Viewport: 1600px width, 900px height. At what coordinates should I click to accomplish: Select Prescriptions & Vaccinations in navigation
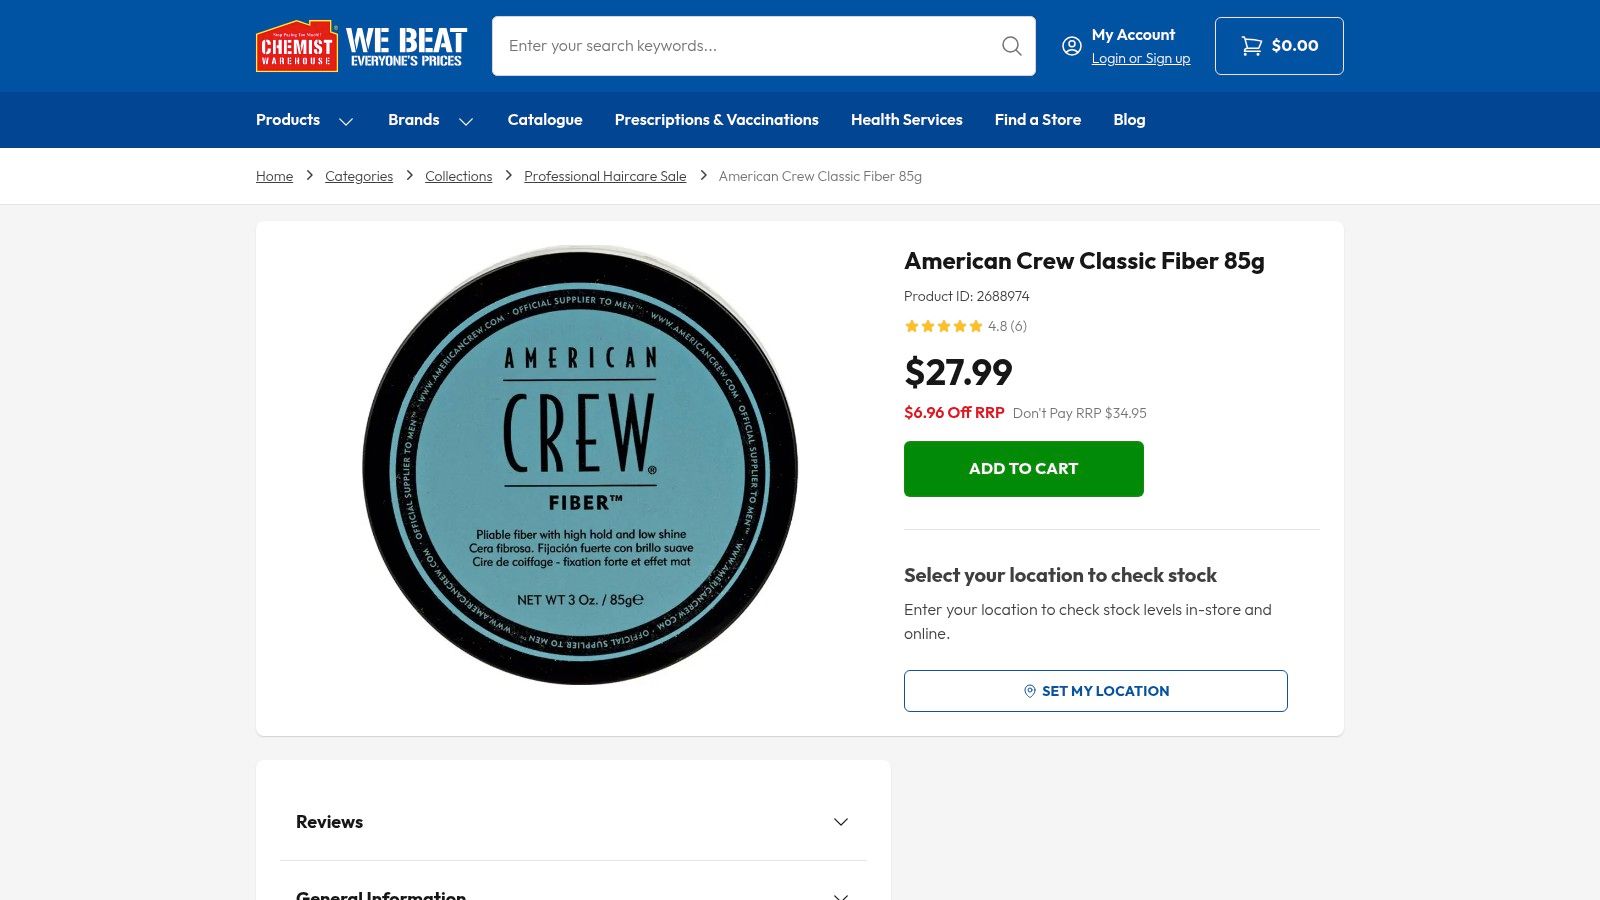point(716,119)
